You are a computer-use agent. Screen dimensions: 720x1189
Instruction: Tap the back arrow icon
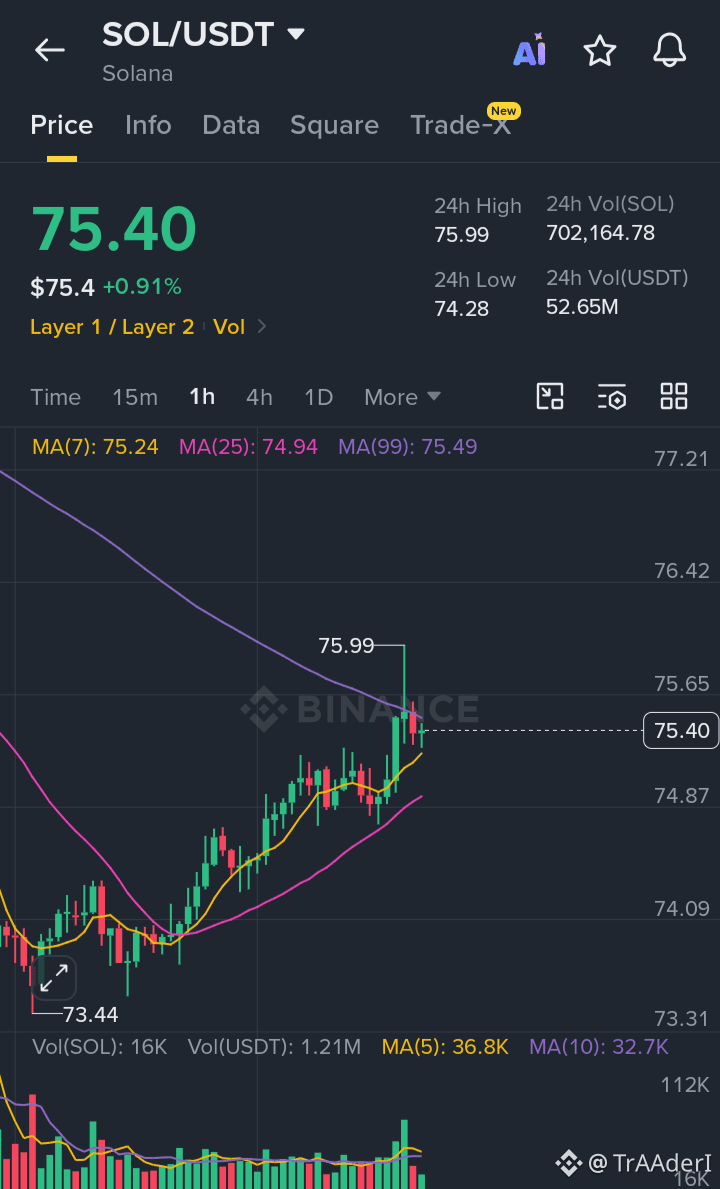(50, 50)
